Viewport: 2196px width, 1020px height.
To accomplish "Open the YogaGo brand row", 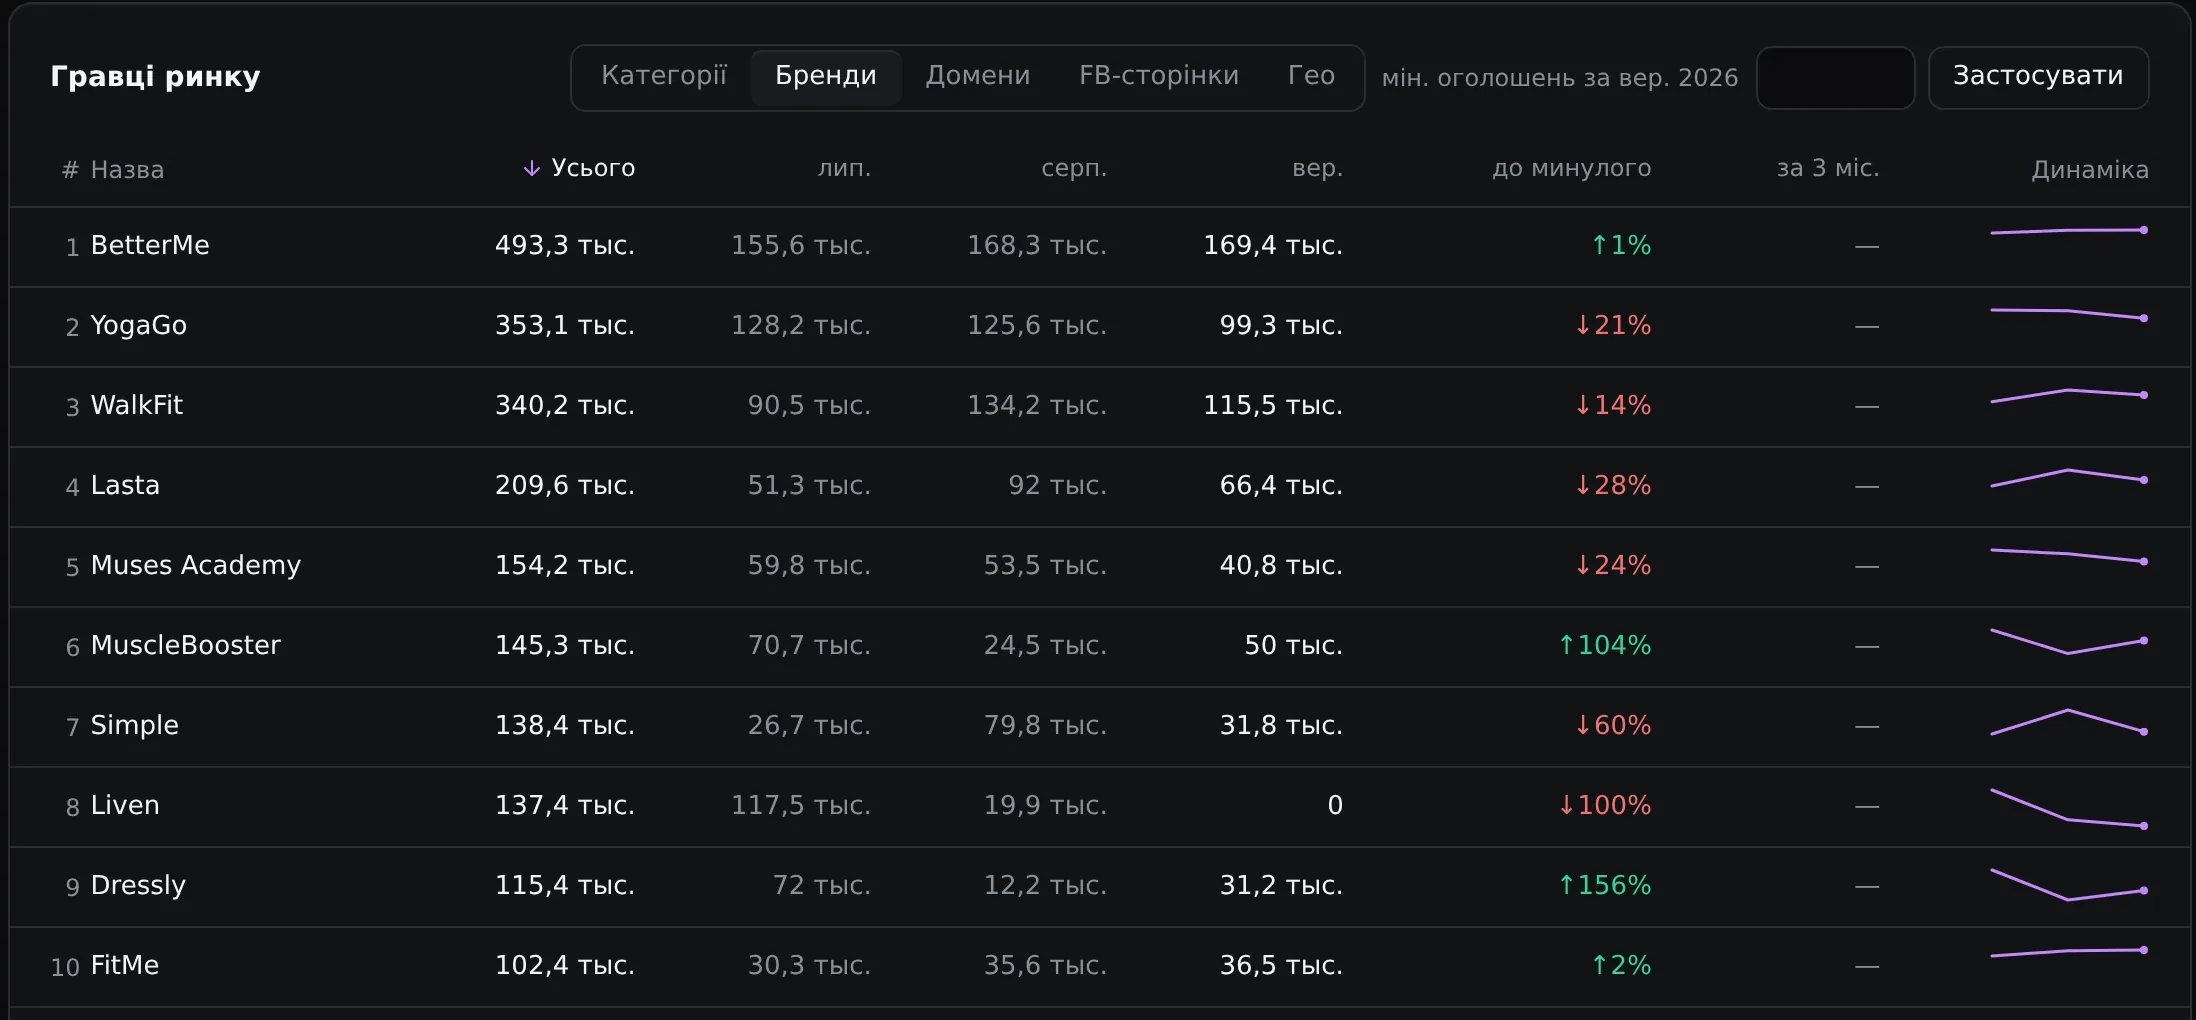I will click(x=1100, y=327).
